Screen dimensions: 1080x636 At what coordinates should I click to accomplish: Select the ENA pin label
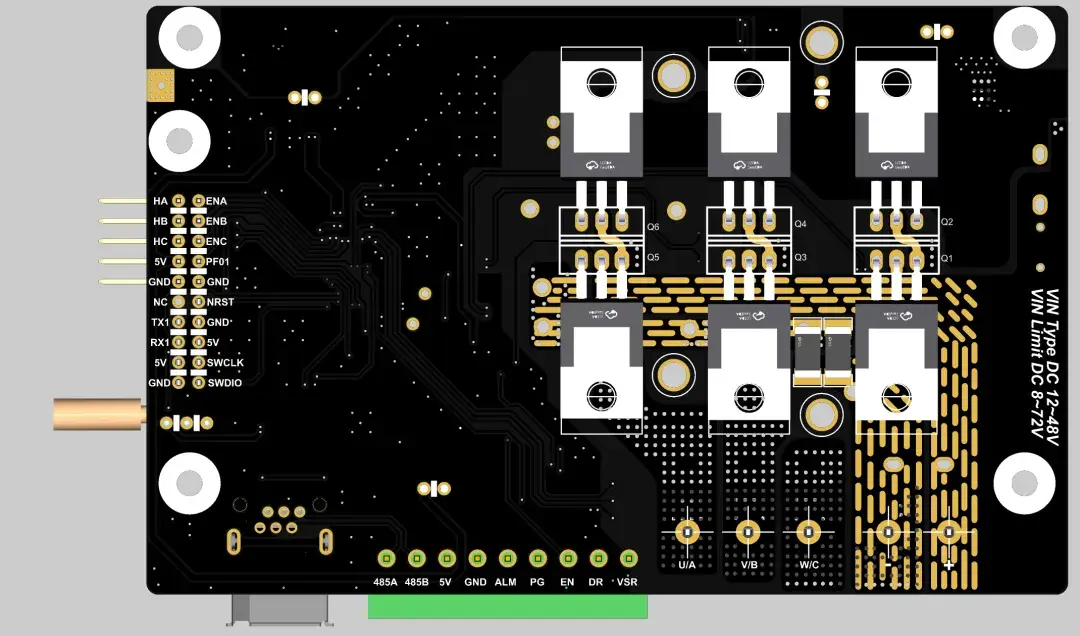coord(216,201)
